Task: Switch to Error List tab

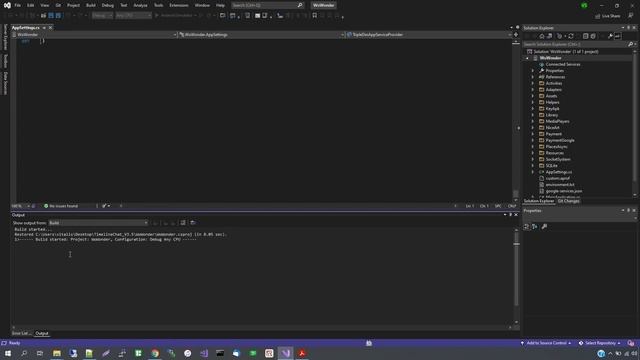Action: [21, 333]
